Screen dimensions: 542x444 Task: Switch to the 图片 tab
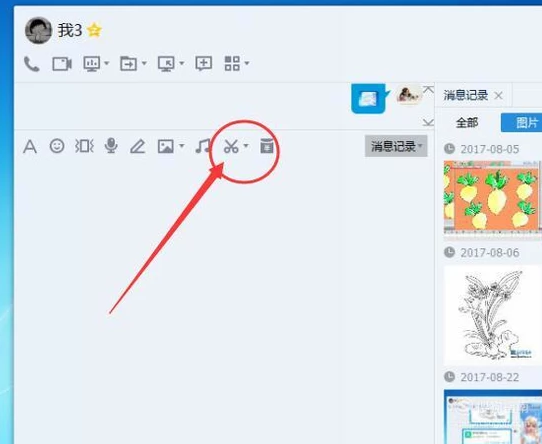click(521, 122)
